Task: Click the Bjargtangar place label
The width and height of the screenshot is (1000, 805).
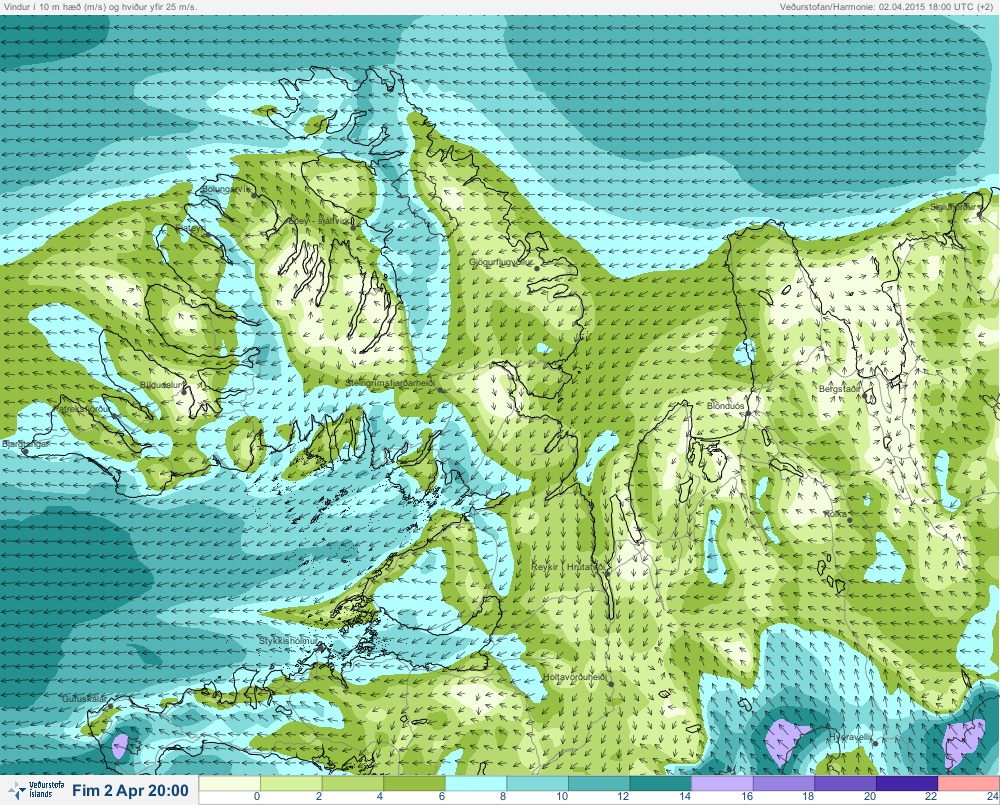Action: pyautogui.click(x=26, y=443)
